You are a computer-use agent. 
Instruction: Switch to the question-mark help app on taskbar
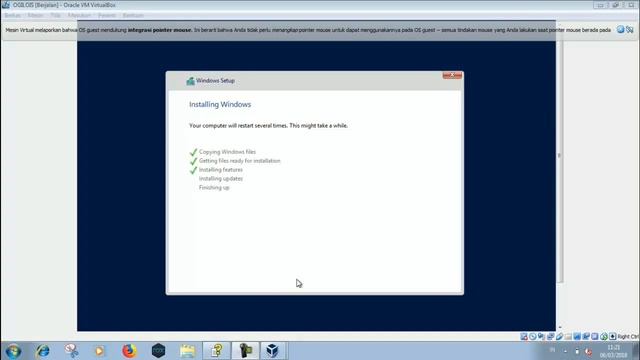pyautogui.click(x=217, y=351)
